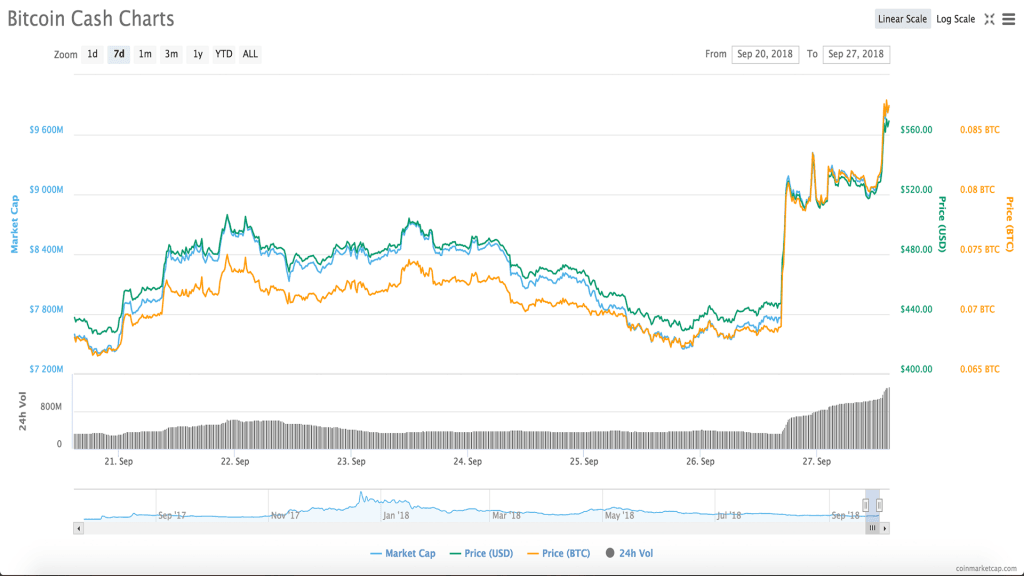The image size is (1024, 576).
Task: Select YTD zoom range
Action: (x=224, y=54)
